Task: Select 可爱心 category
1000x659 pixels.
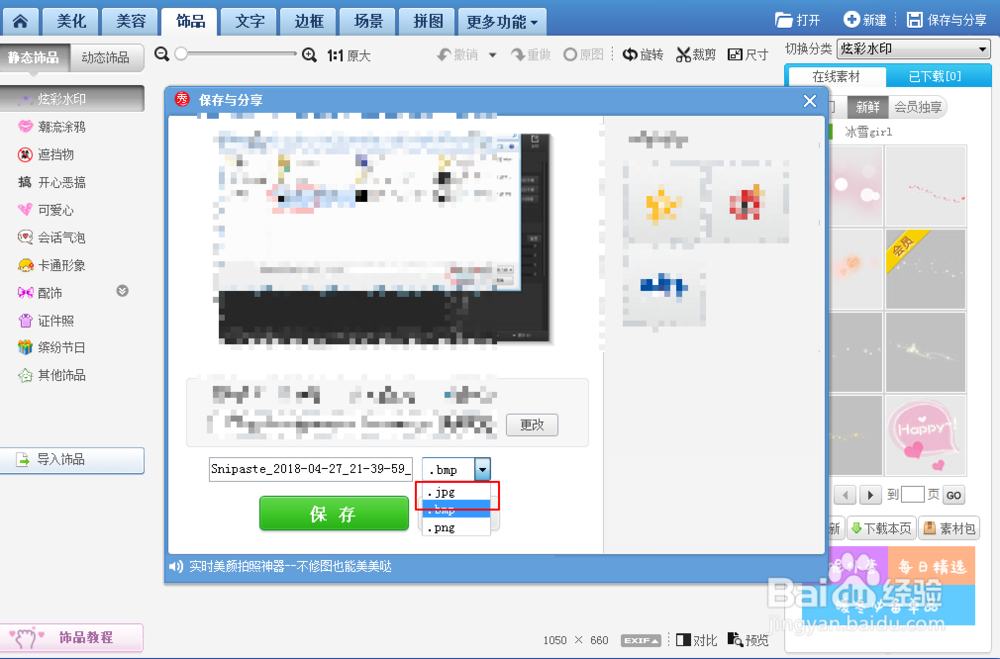Action: click(x=46, y=210)
